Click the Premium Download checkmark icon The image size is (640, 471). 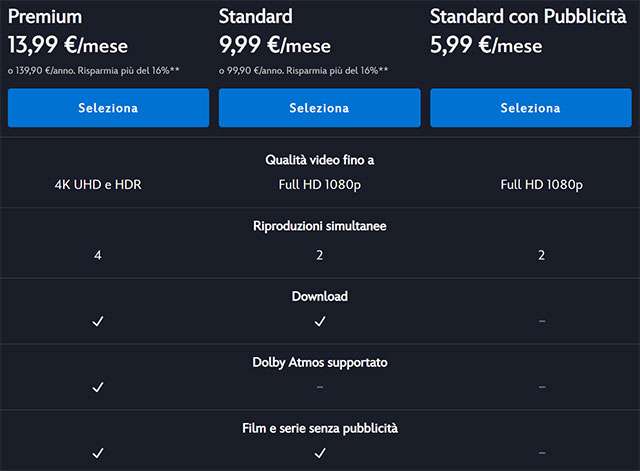pos(98,321)
